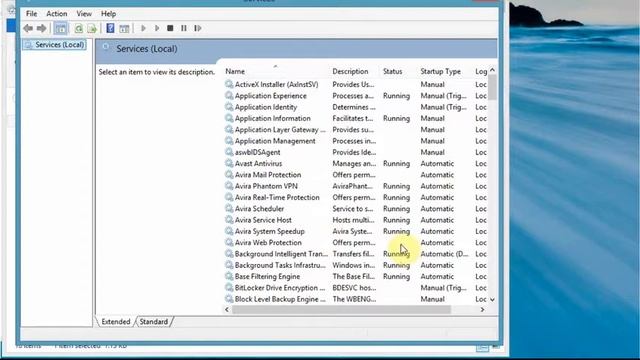Select the Application Information service name
Image resolution: width=640 pixels, height=360 pixels.
273,118
